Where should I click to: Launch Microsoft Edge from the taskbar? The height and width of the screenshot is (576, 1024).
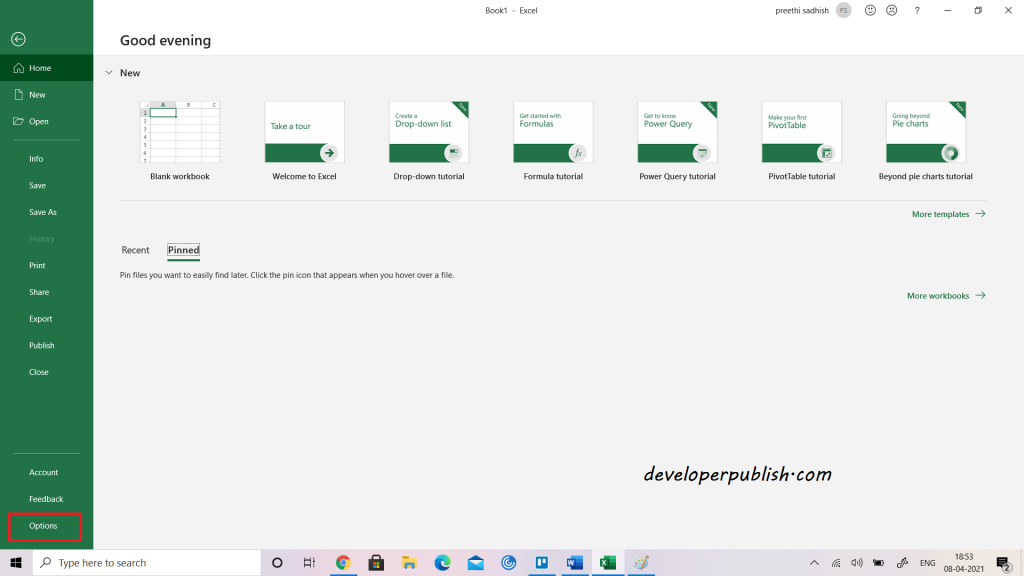click(x=442, y=562)
